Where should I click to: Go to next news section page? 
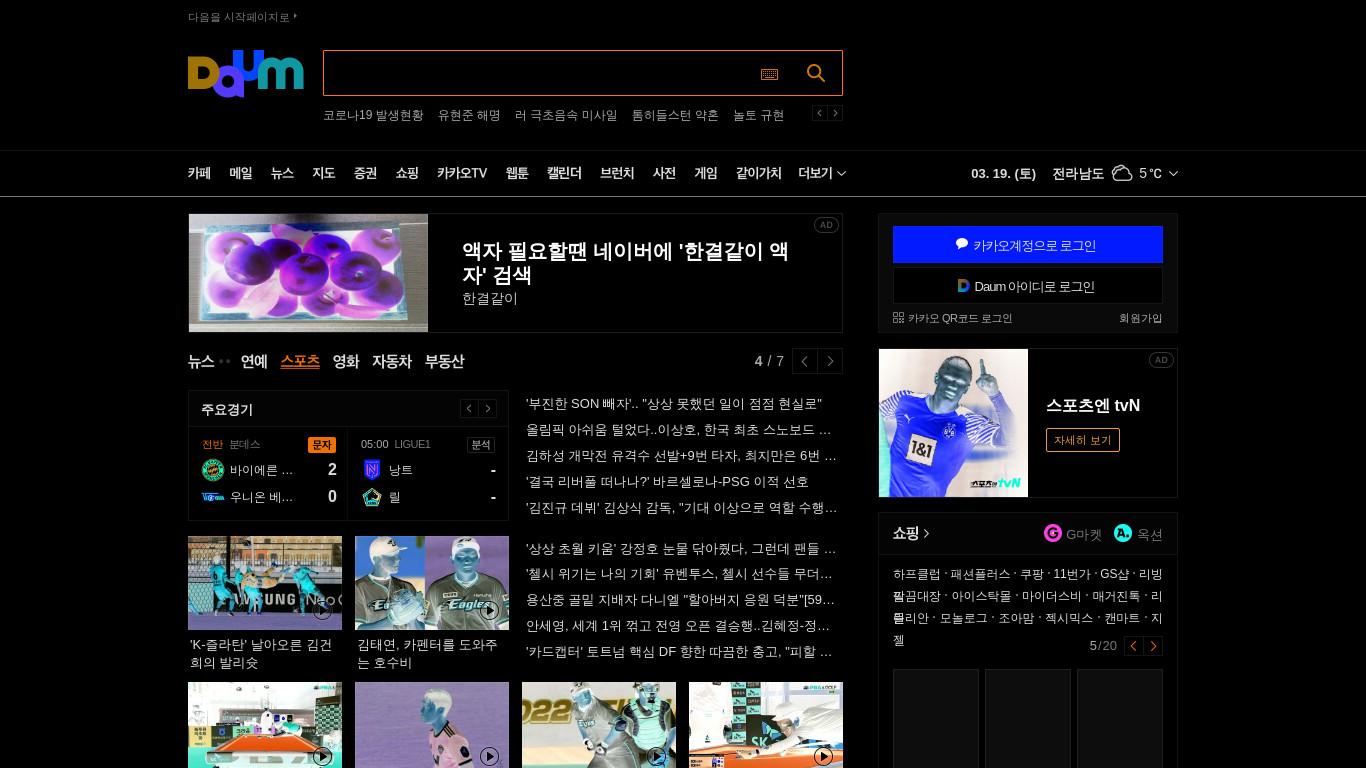830,361
